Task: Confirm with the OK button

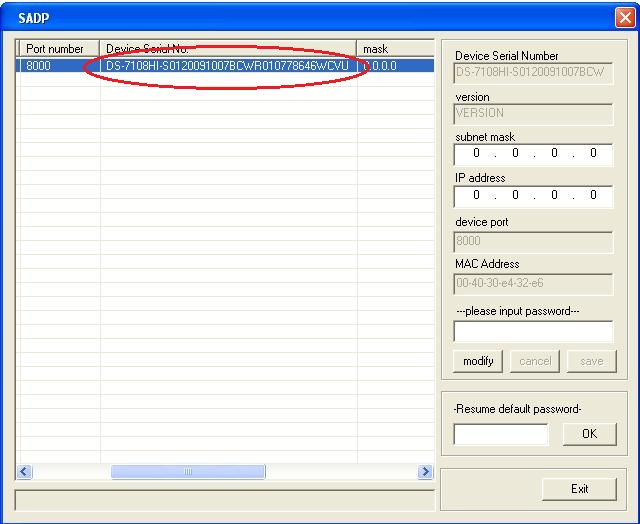Action: click(x=589, y=434)
